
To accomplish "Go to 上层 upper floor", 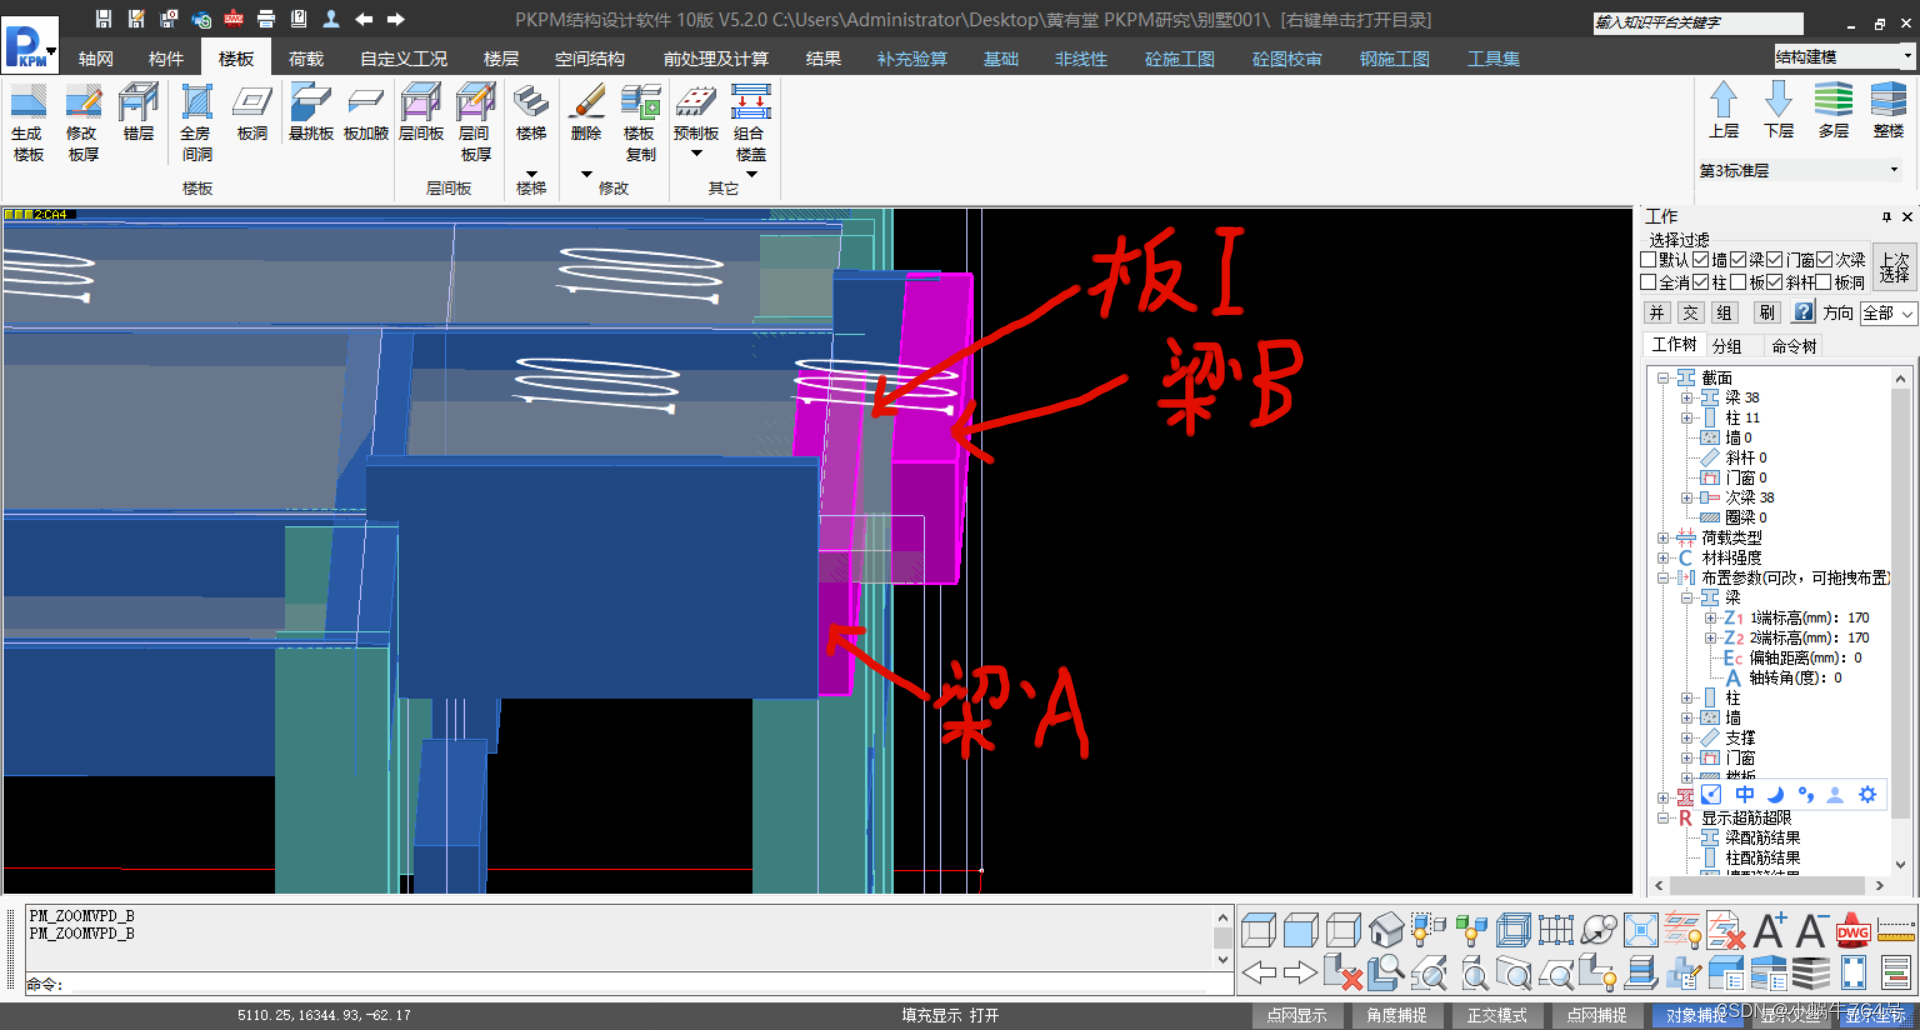I will [1723, 100].
